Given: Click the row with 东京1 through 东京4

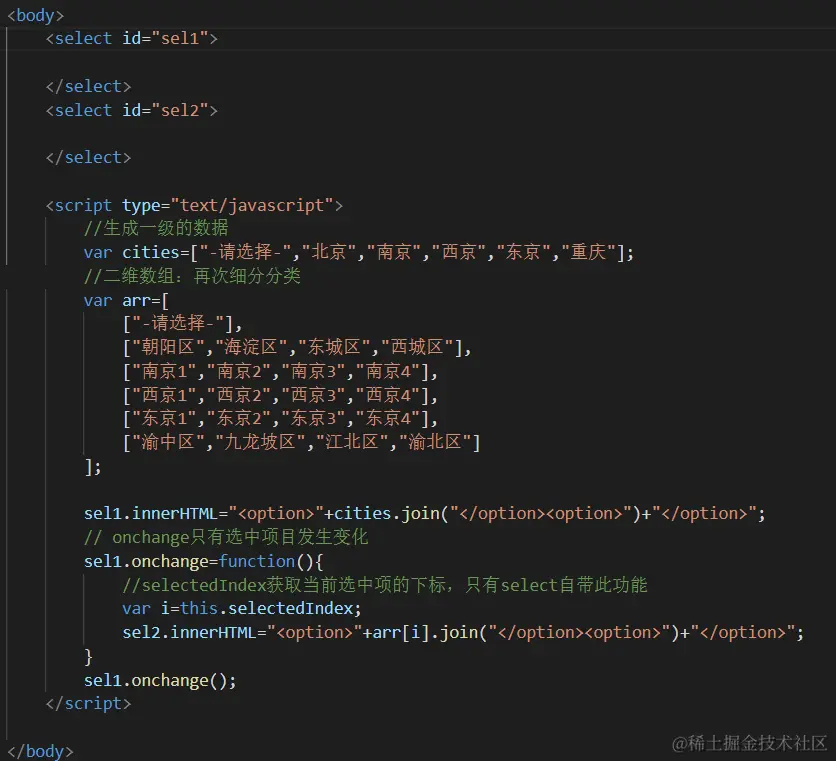Looking at the screenshot, I should pyautogui.click(x=280, y=418).
